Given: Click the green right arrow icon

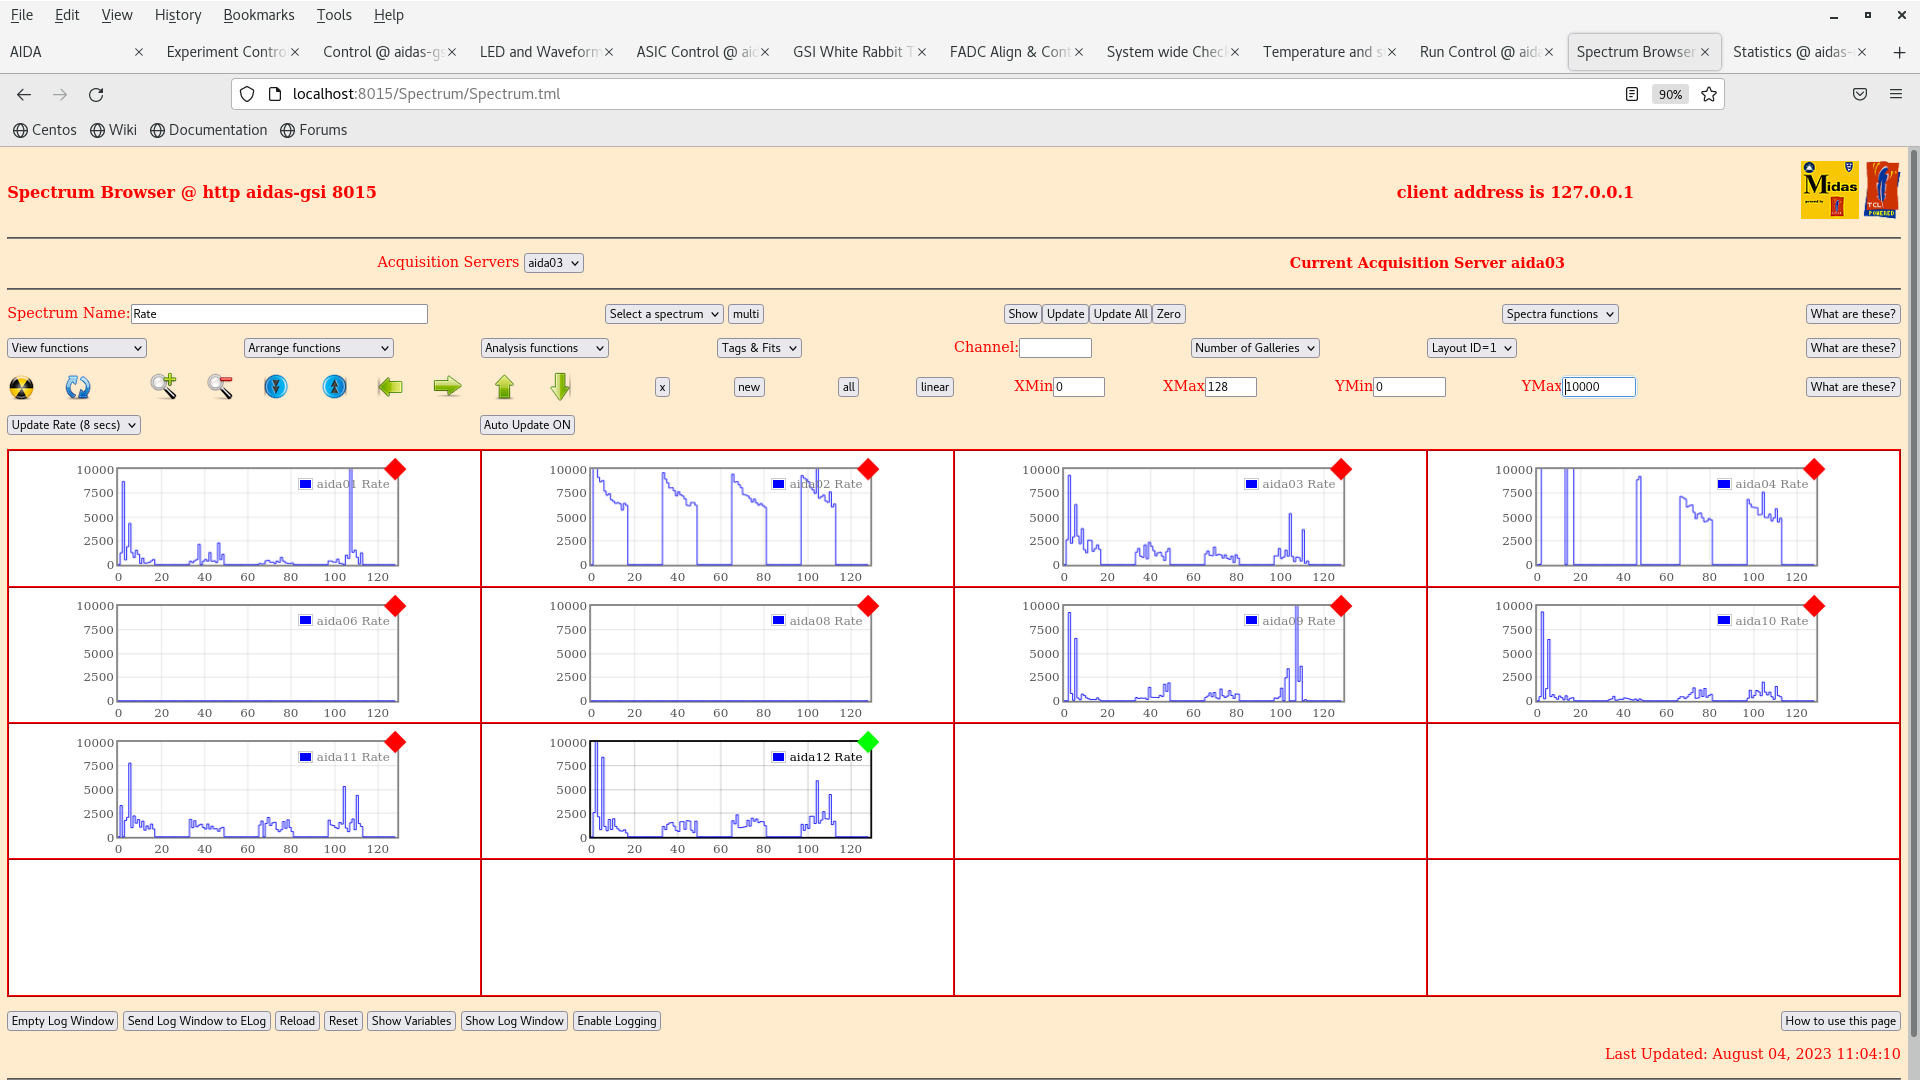Looking at the screenshot, I should [x=447, y=387].
